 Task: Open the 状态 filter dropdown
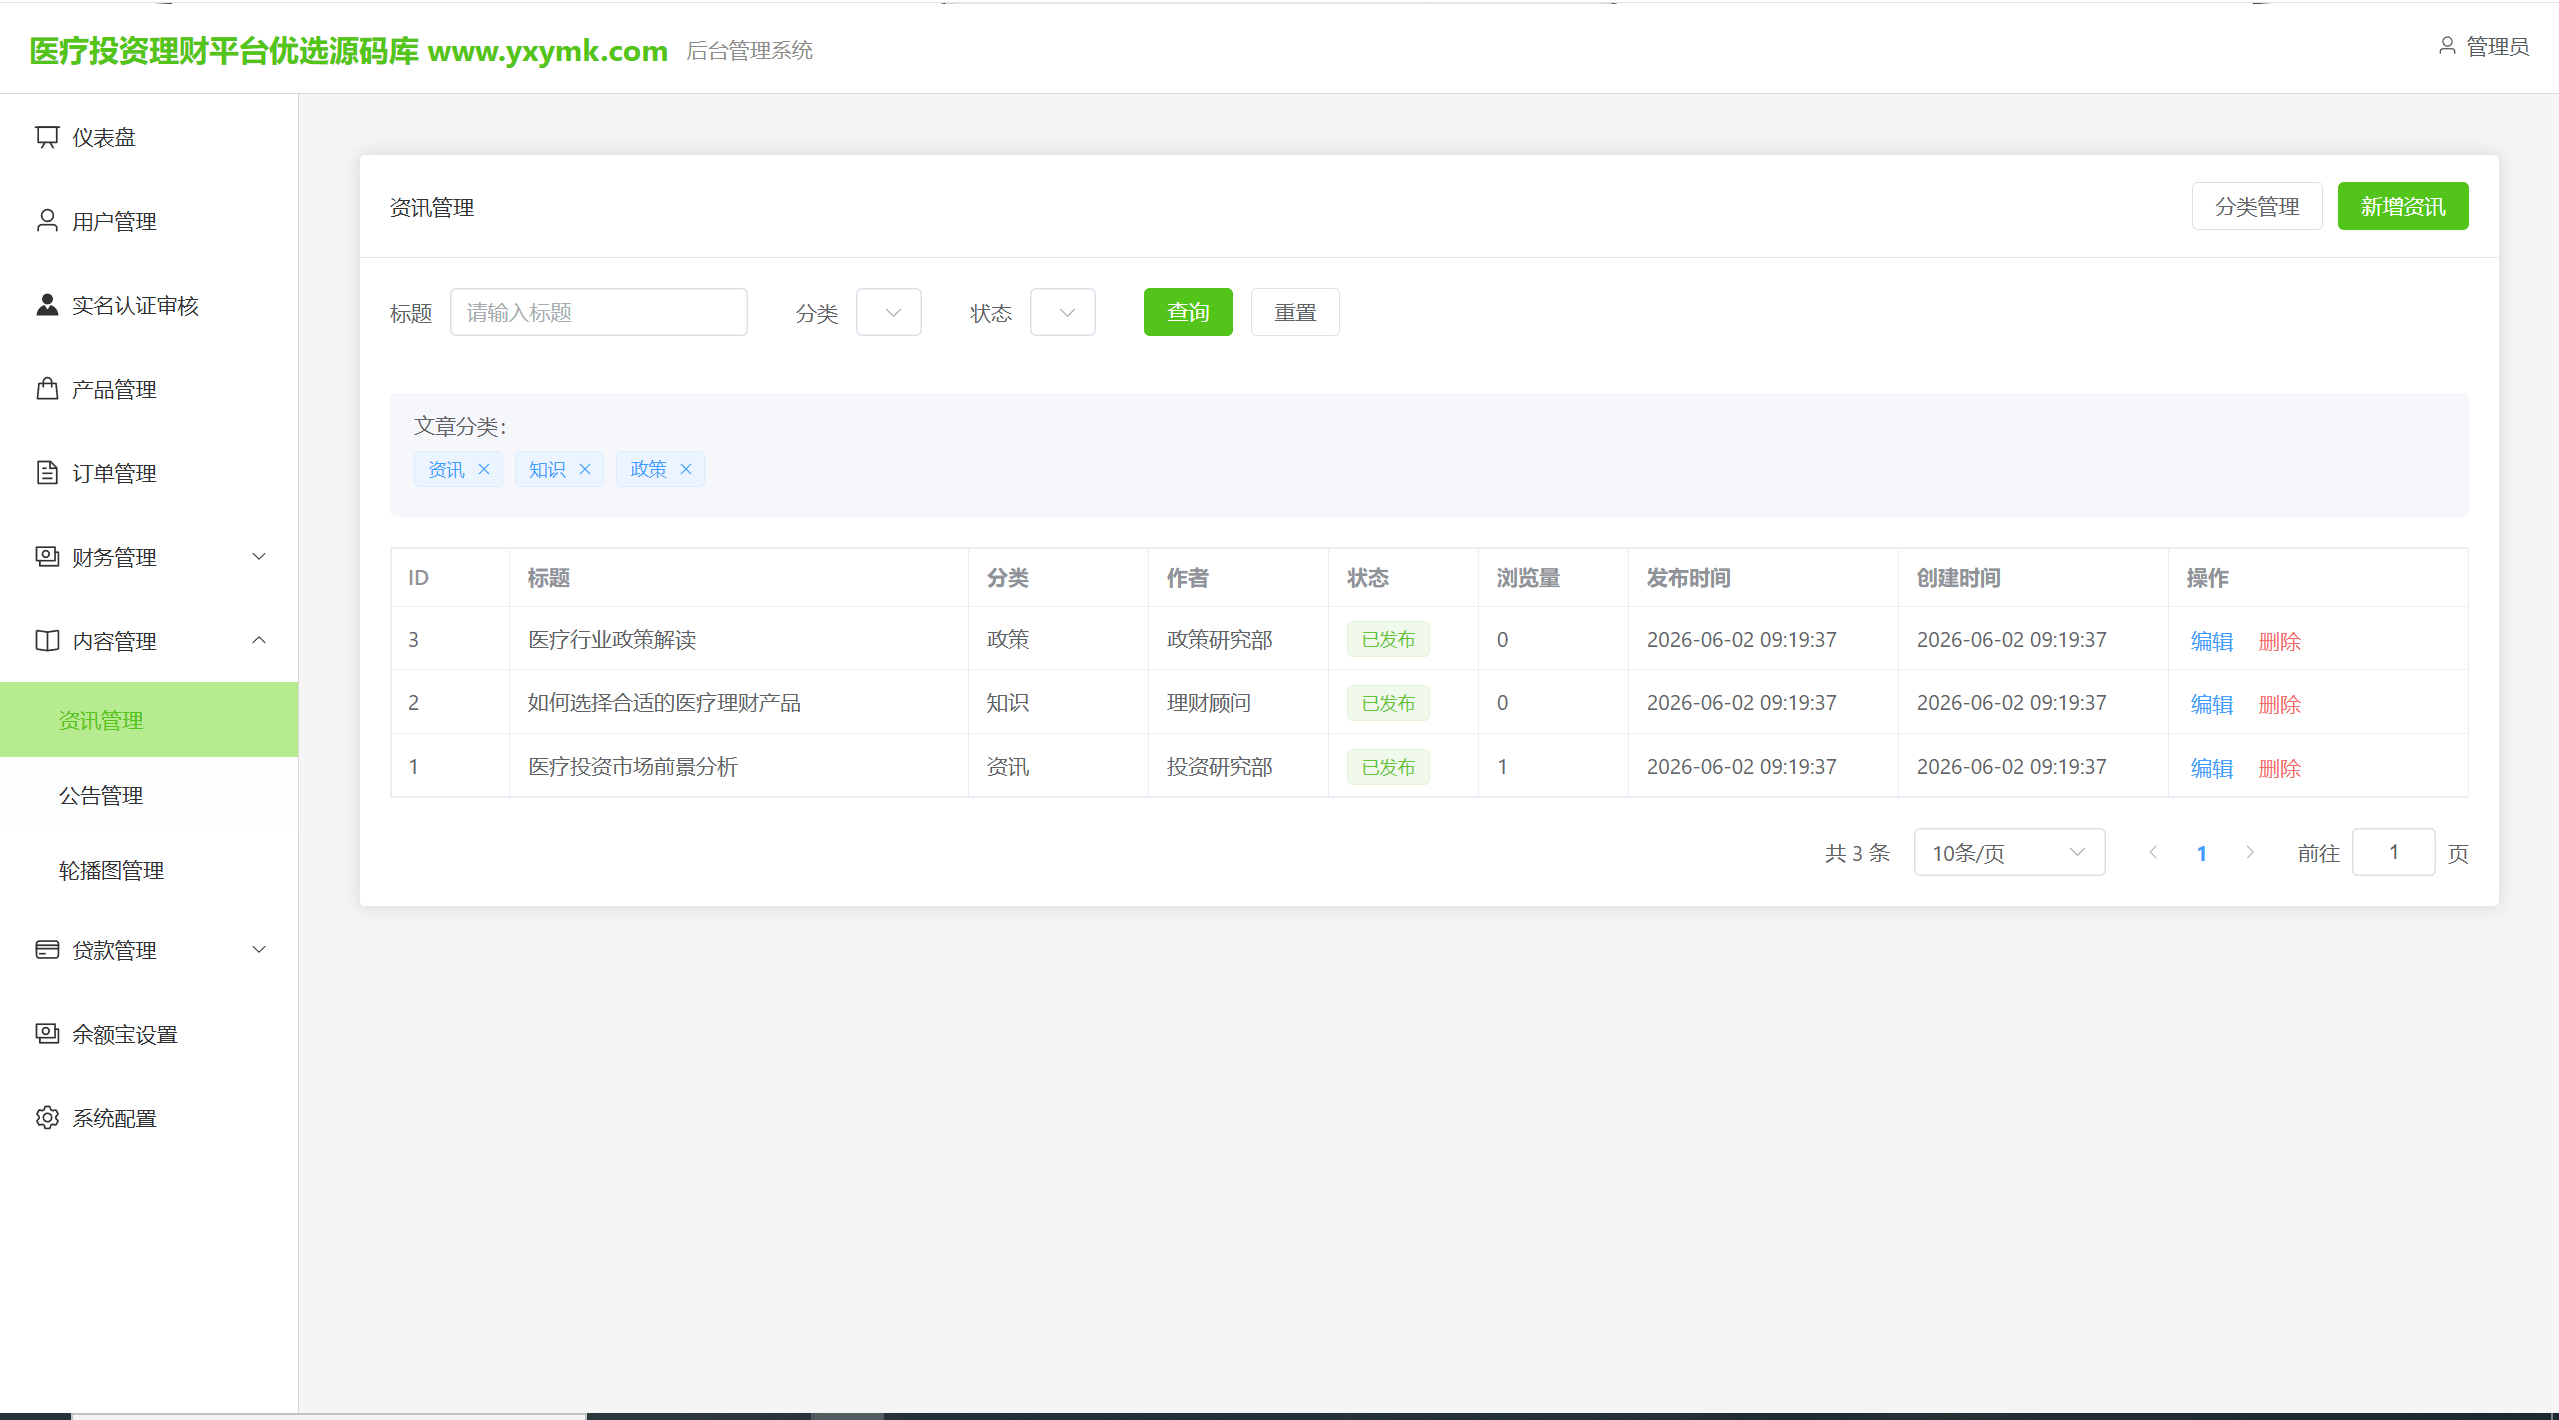[1063, 313]
